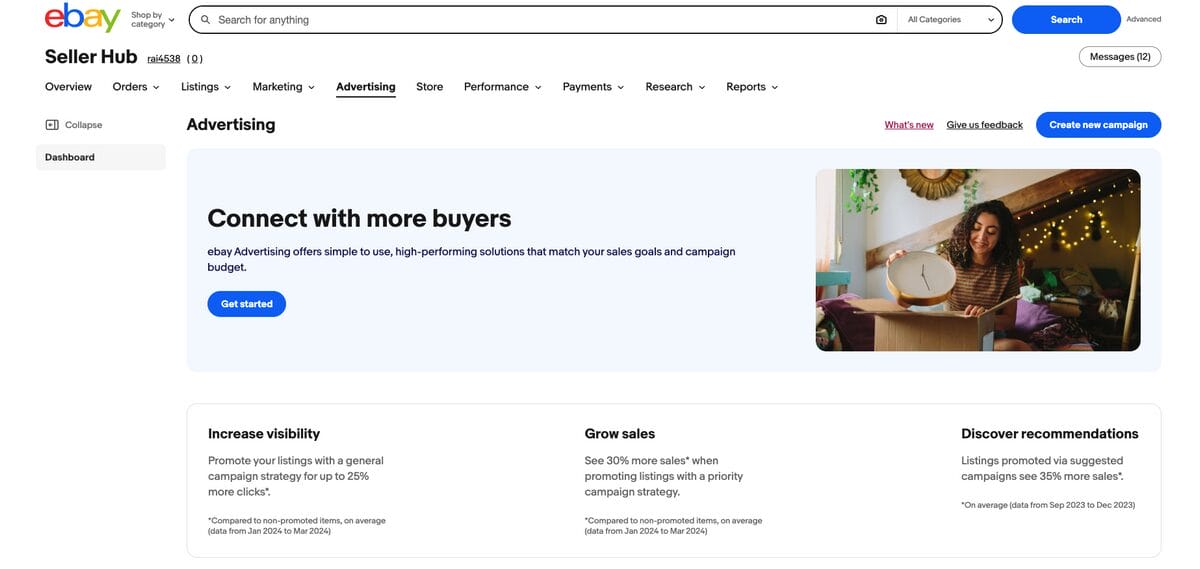The width and height of the screenshot is (1200, 569).
Task: Click the eBay logo
Action: click(x=83, y=18)
